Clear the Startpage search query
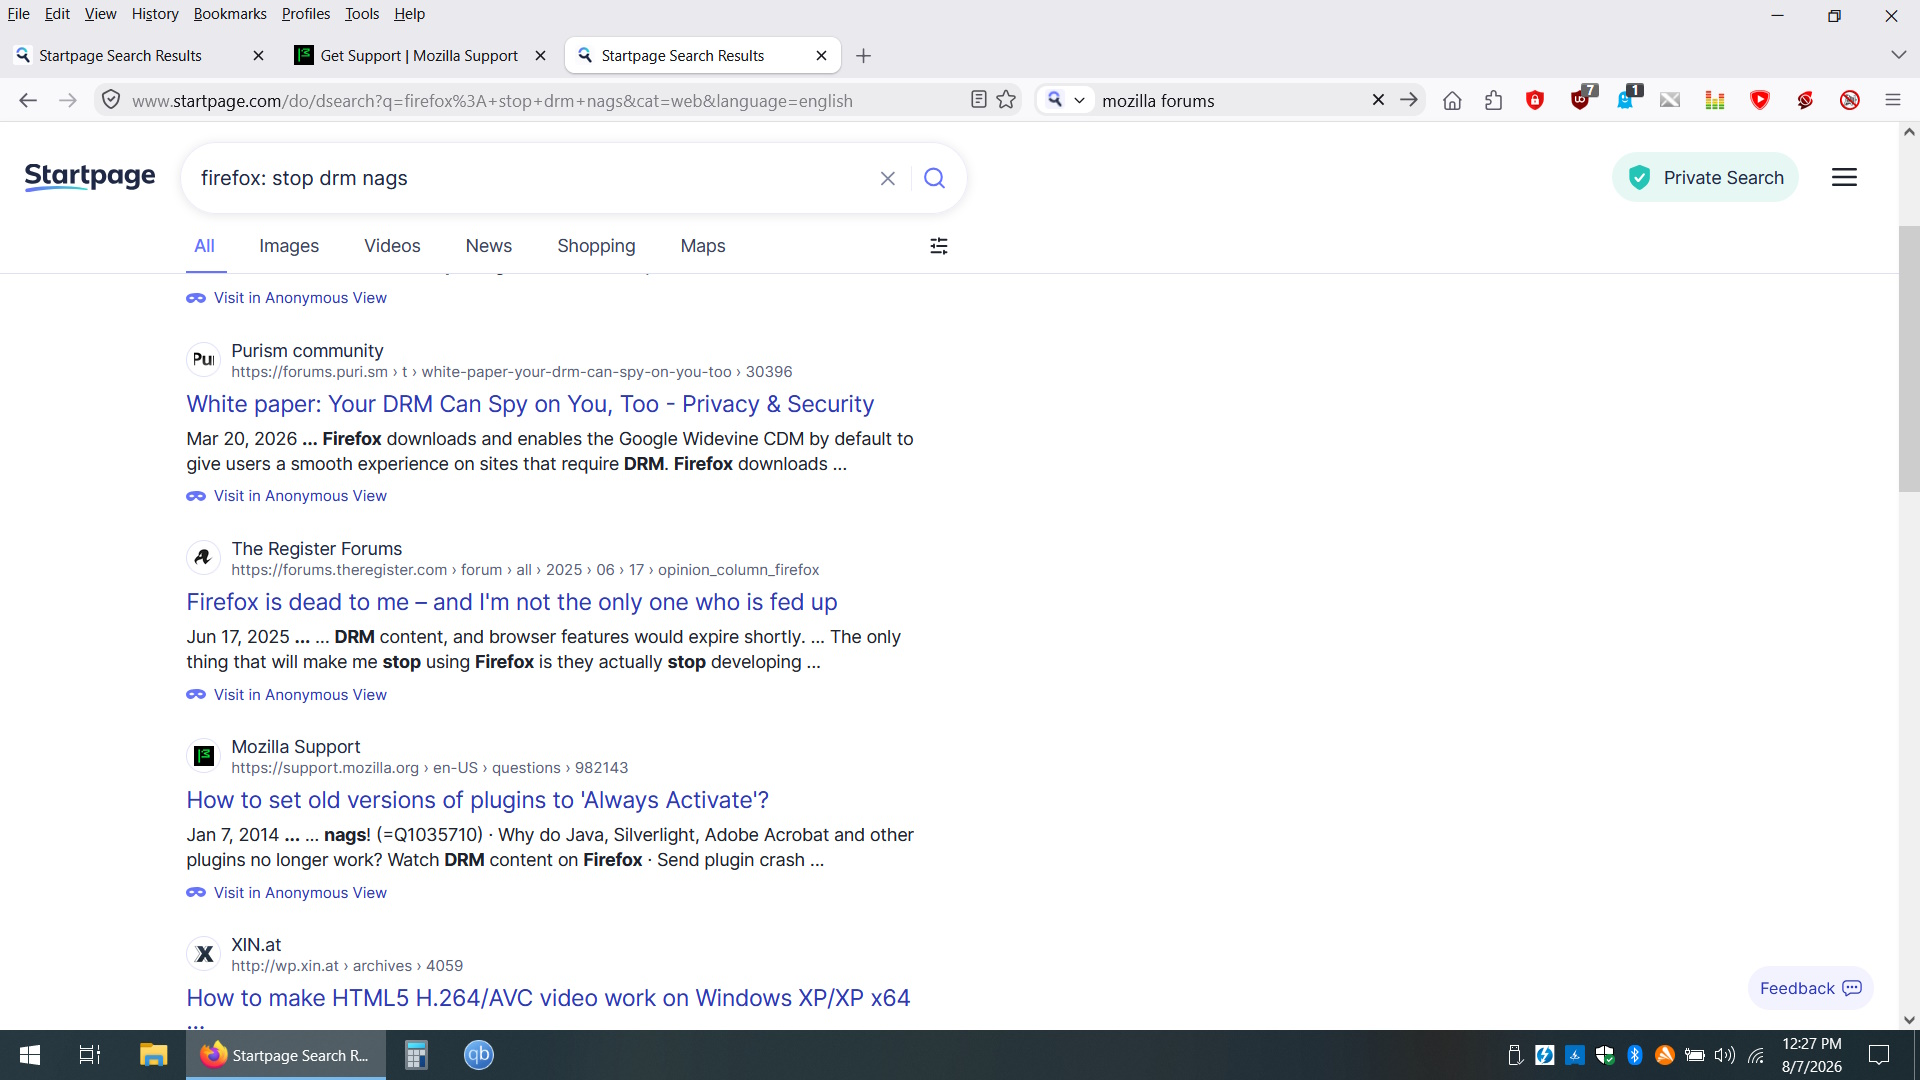Screen dimensions: 1920x1080 pyautogui.click(x=887, y=178)
